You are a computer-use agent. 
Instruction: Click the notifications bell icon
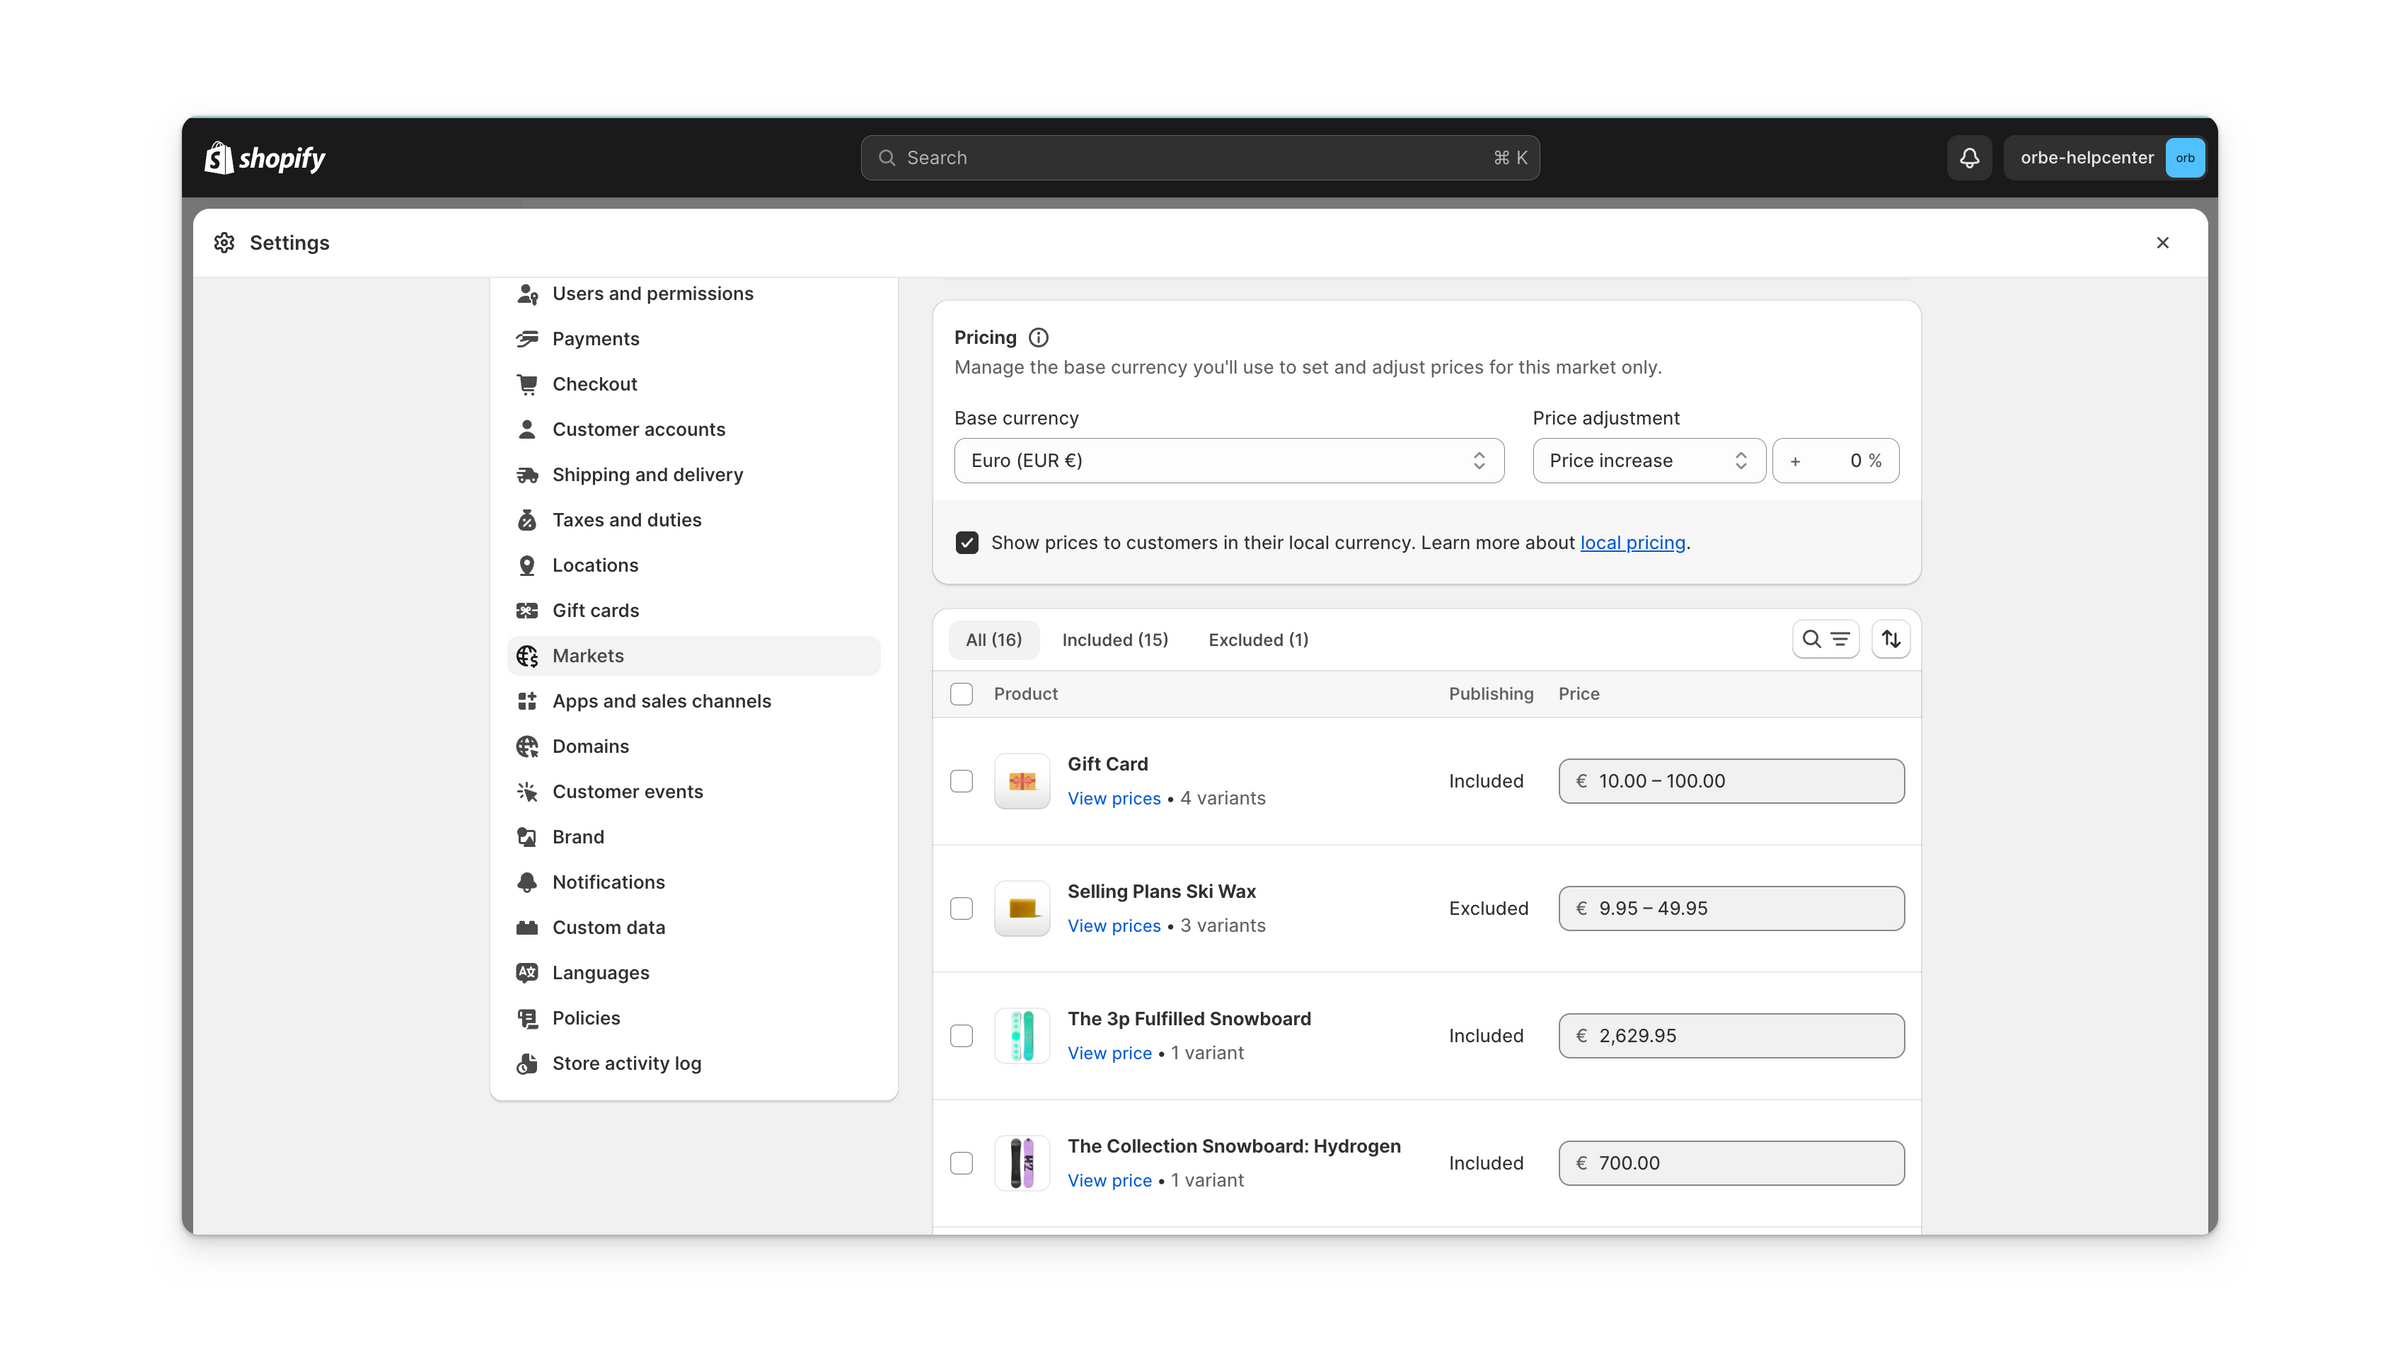tap(1969, 158)
